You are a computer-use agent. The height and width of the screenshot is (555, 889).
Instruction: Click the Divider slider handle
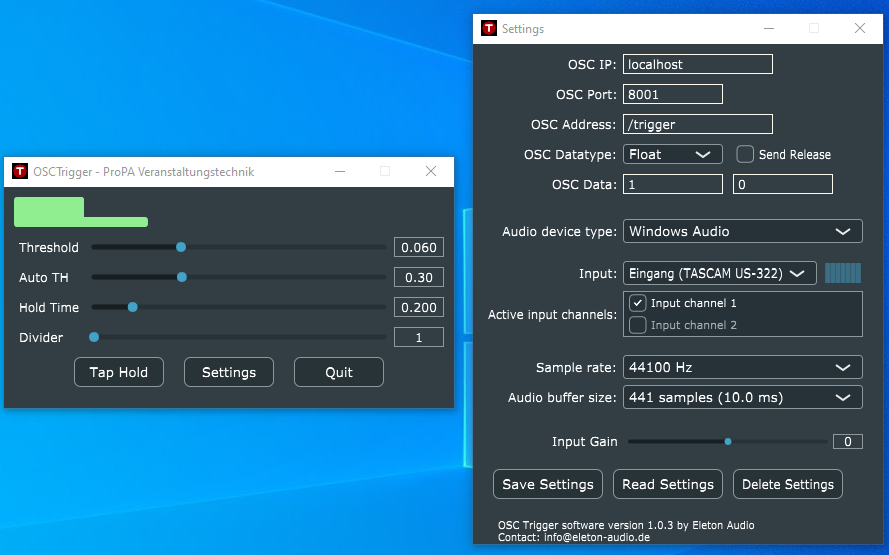94,337
